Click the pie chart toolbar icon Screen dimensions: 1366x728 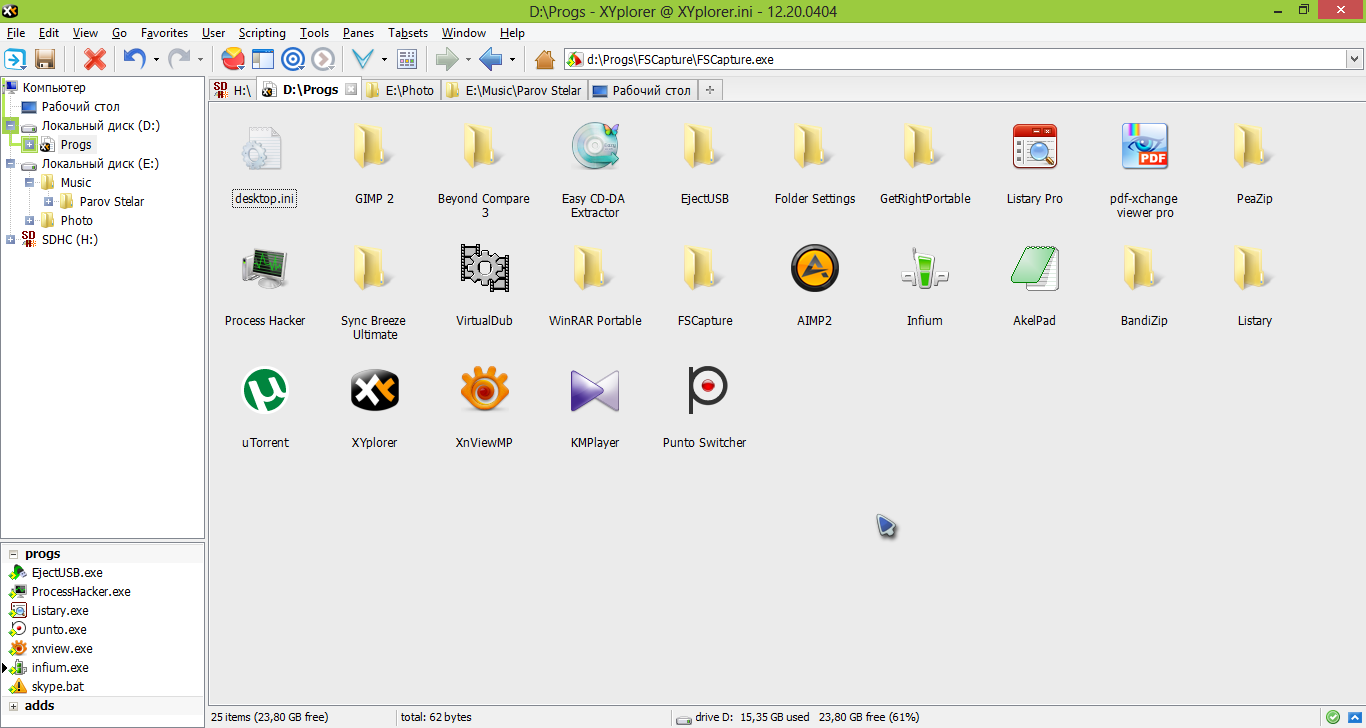232,59
